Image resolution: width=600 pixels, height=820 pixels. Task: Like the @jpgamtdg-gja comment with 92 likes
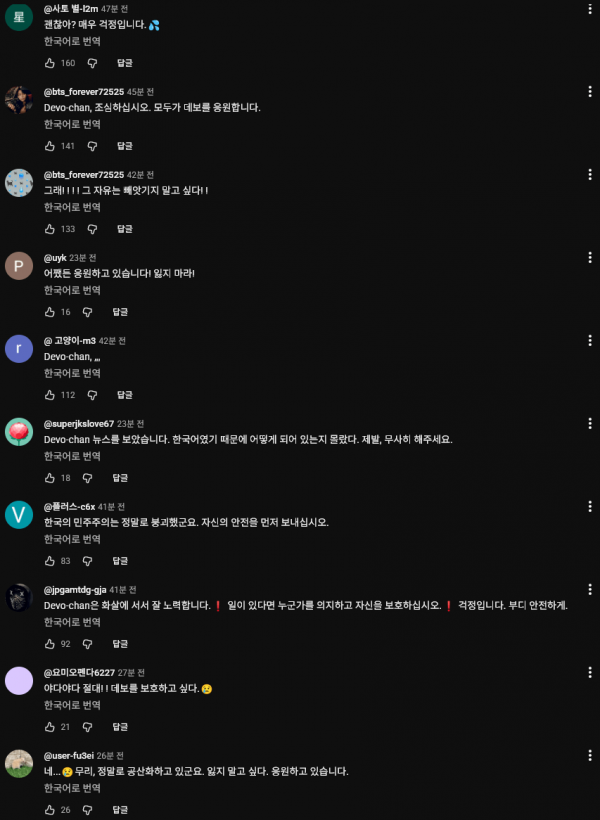50,644
